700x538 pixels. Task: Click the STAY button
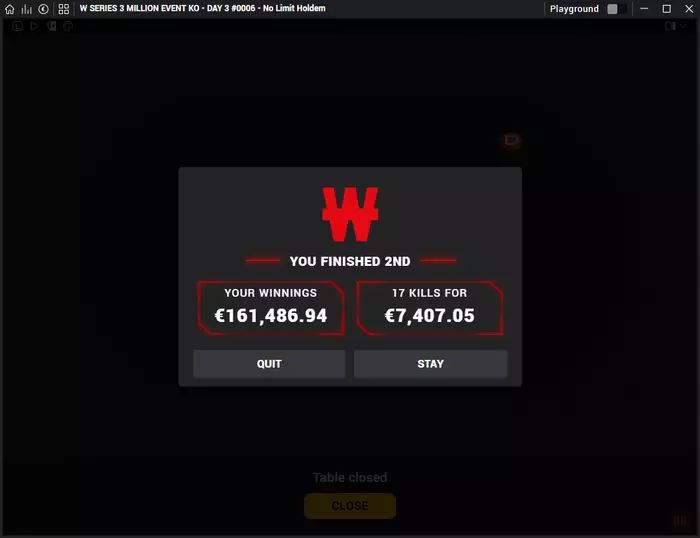[430, 364]
